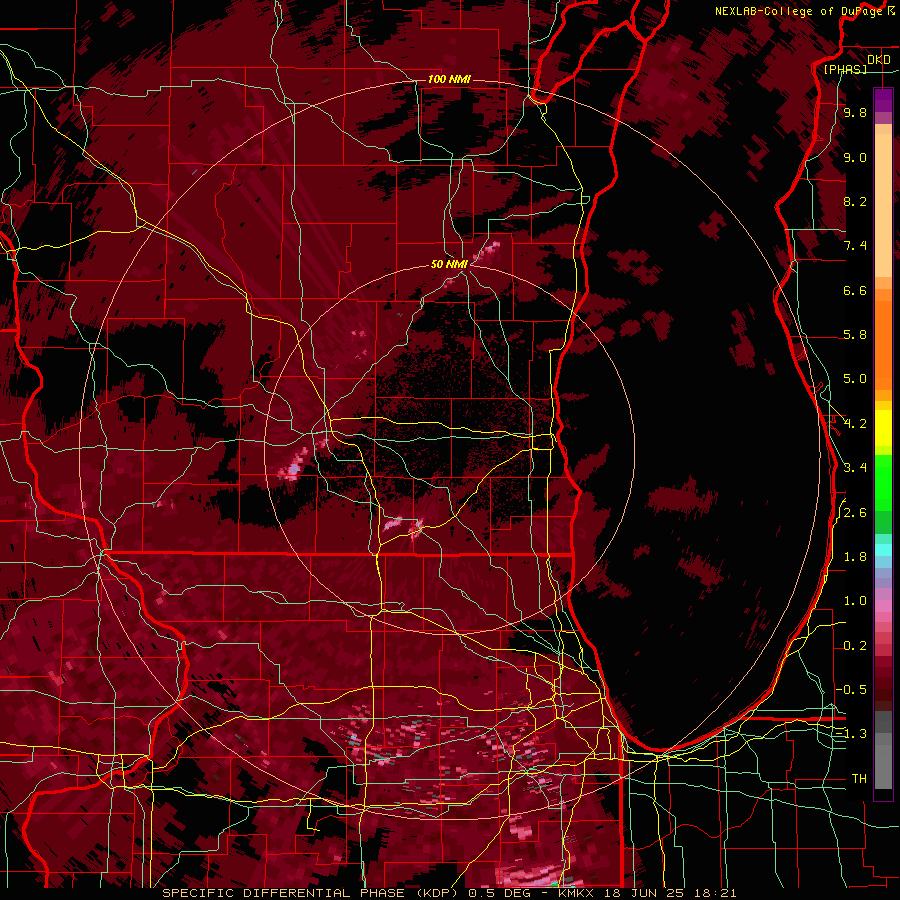This screenshot has width=900, height=900.
Task: Click the 7.4 value on the color scale
Action: point(855,246)
